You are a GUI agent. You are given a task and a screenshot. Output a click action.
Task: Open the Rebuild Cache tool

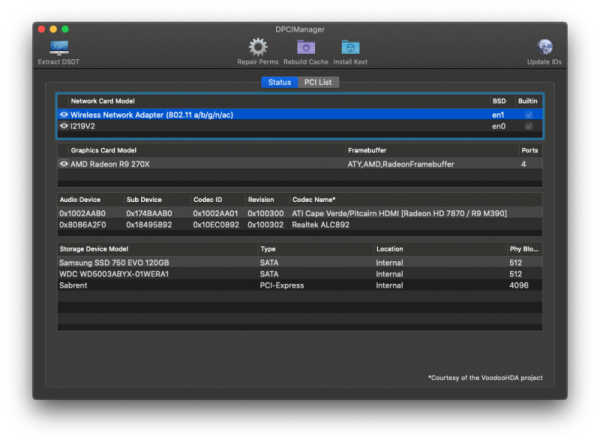click(x=304, y=47)
